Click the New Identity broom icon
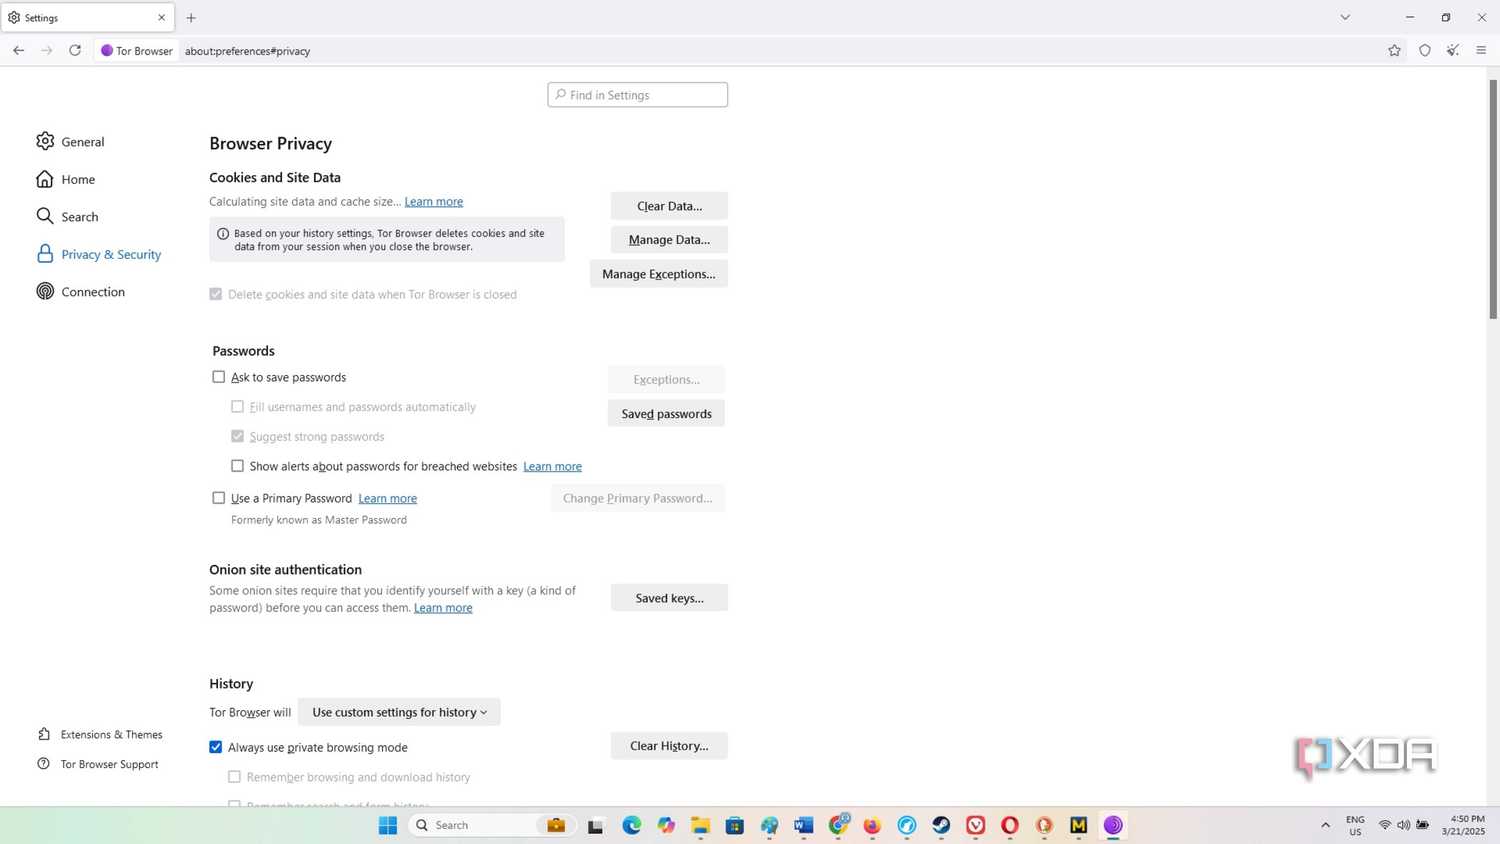 (1453, 50)
